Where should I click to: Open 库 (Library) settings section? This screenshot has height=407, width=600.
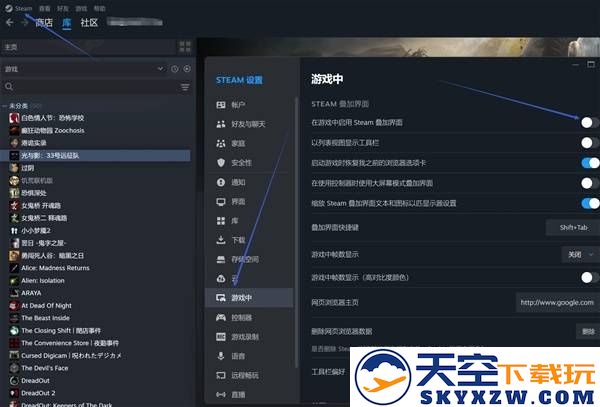point(249,221)
